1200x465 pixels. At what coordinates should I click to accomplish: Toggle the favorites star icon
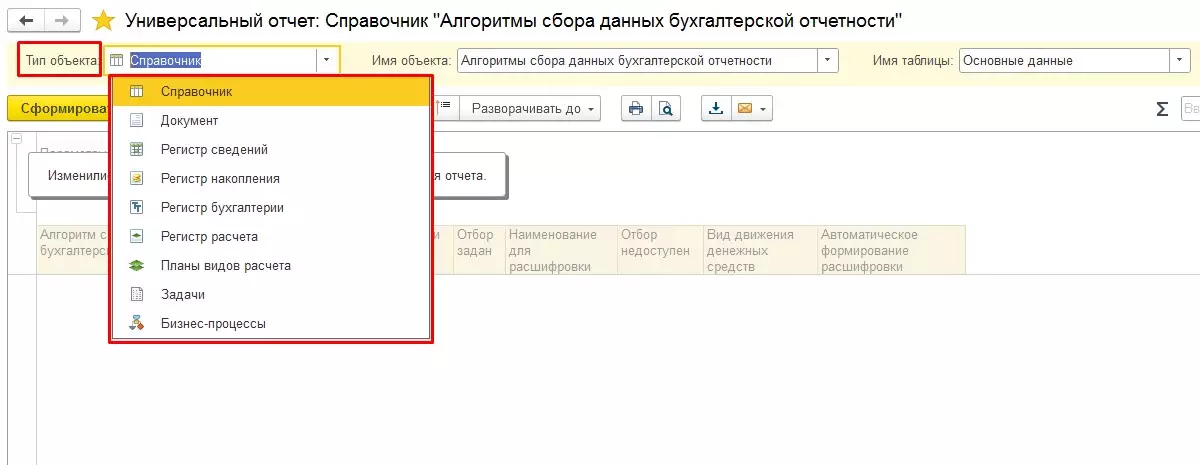(102, 20)
